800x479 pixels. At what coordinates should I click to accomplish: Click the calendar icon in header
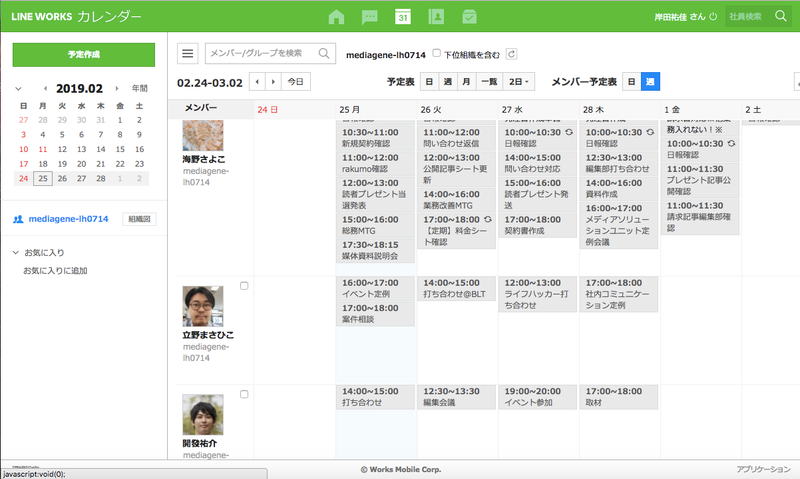(402, 17)
